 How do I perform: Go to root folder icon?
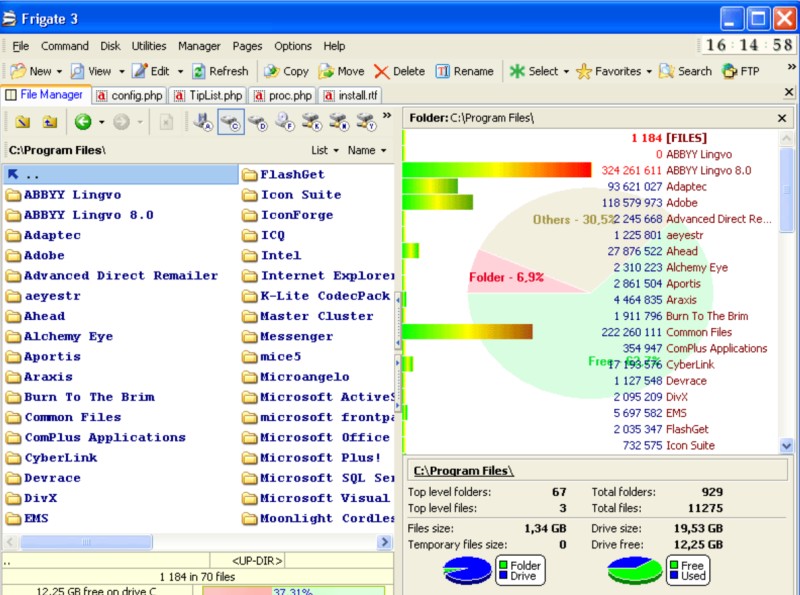click(x=22, y=122)
